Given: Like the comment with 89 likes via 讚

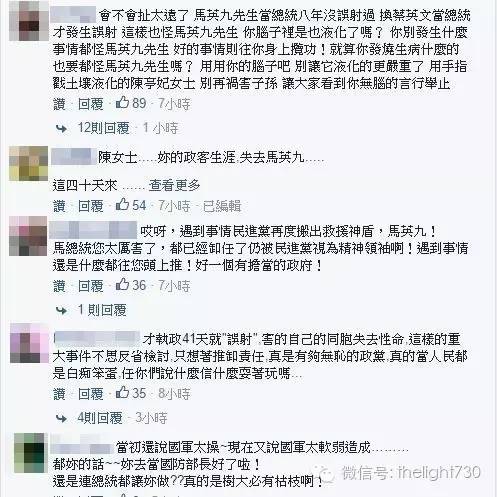Looking at the screenshot, I should pyautogui.click(x=59, y=104).
